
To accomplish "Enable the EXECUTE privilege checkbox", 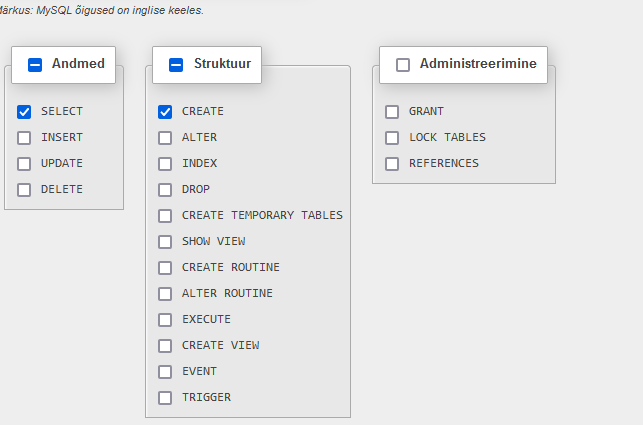I will [165, 320].
